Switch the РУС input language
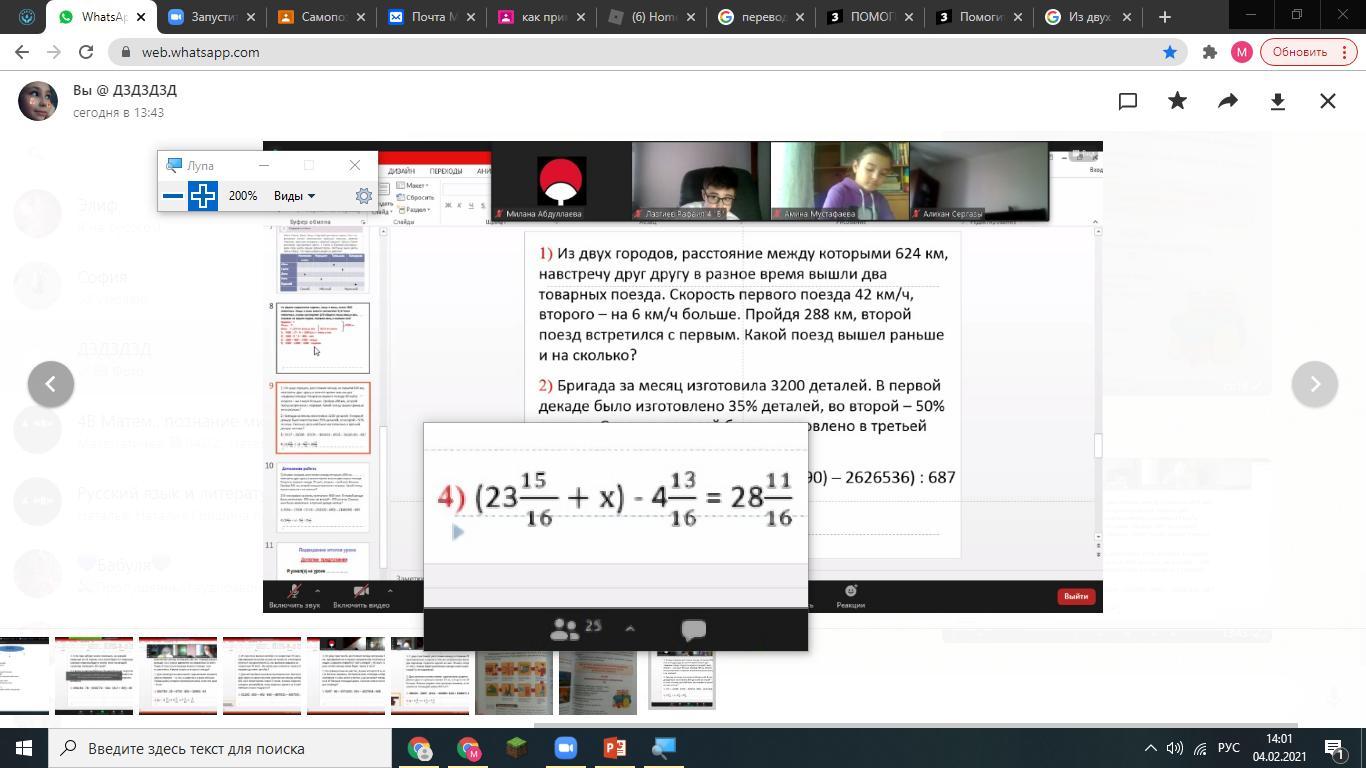This screenshot has height=768, width=1366. (1229, 748)
